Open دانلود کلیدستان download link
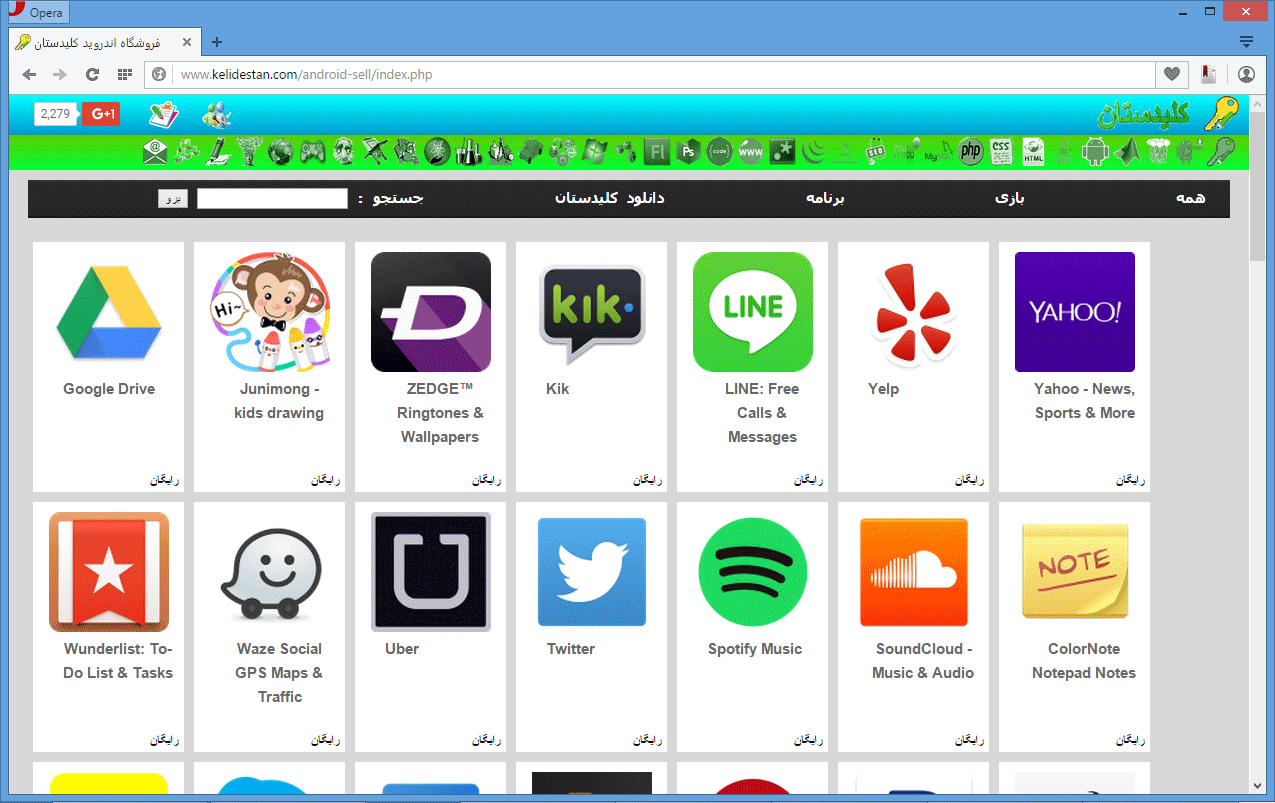This screenshot has height=803, width=1275. 610,198
